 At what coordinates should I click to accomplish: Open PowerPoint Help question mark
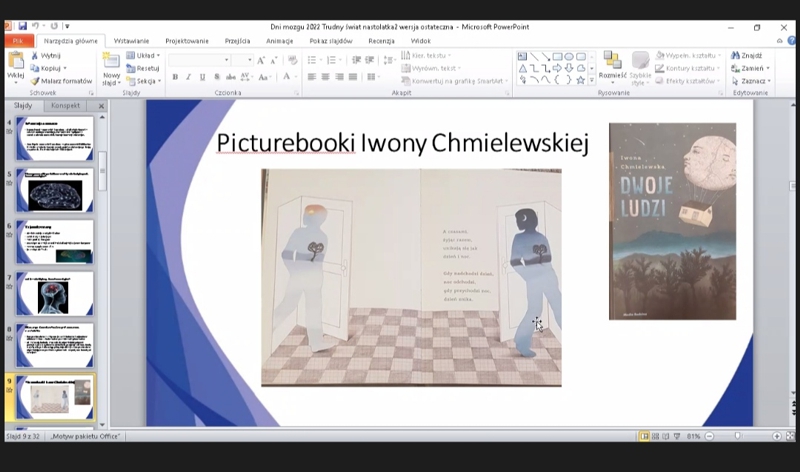click(x=792, y=41)
